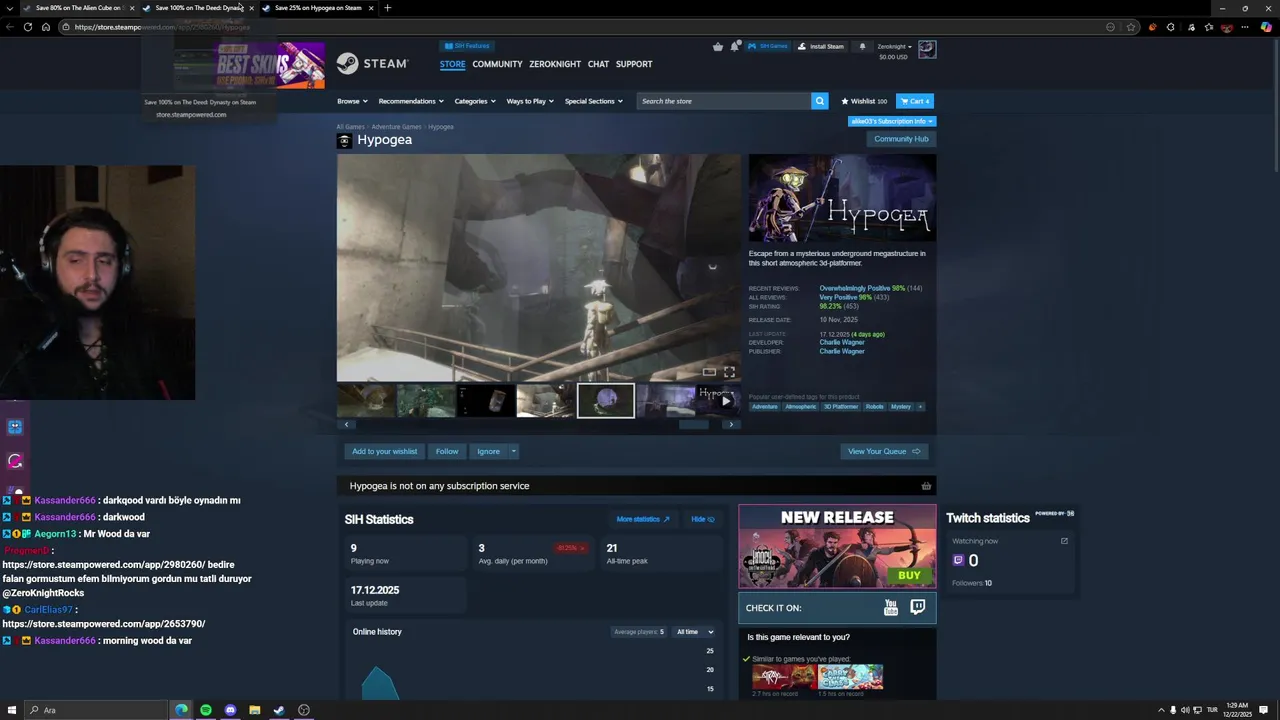
Task: Click the external link icon beside Watching now
Action: (x=1064, y=541)
